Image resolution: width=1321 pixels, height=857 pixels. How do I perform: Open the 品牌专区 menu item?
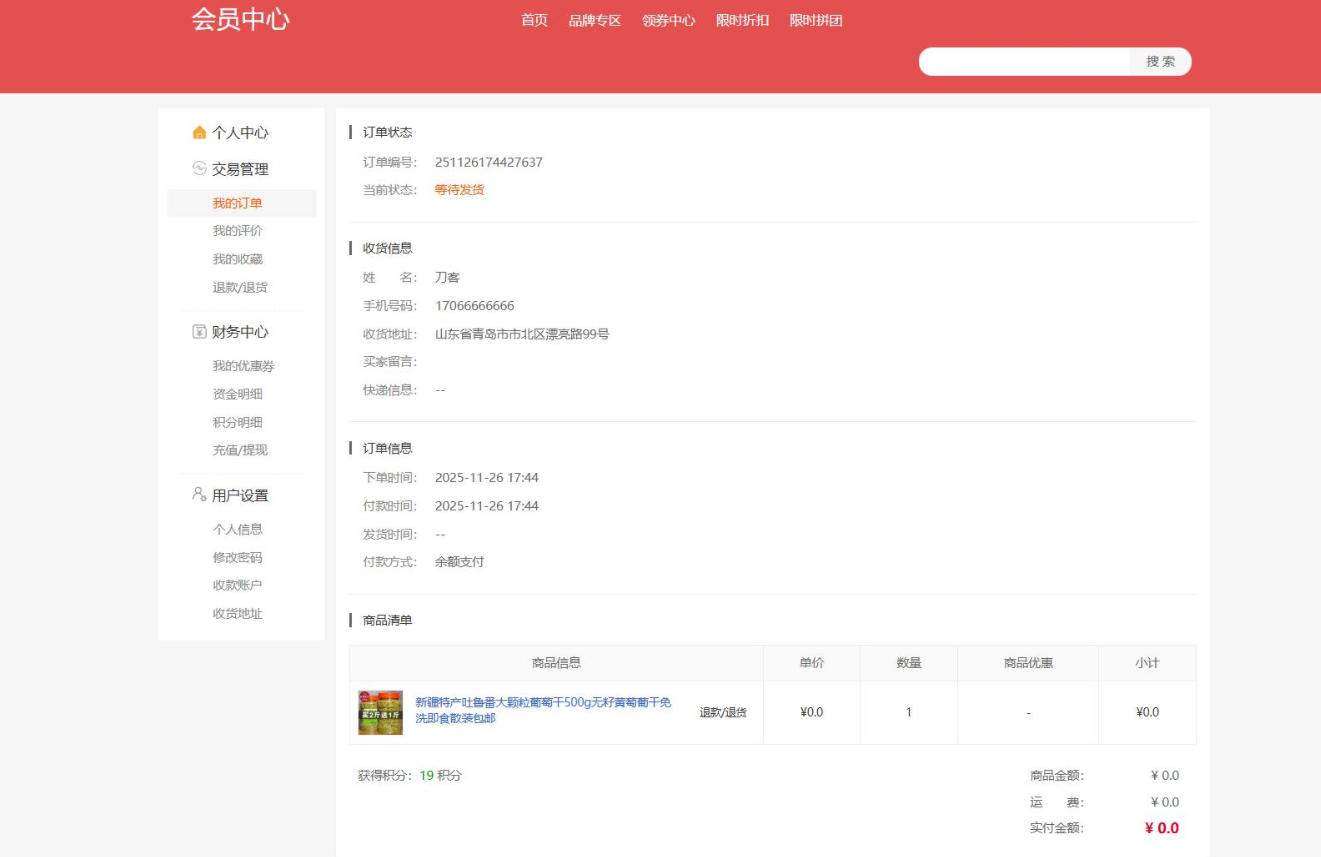point(596,19)
